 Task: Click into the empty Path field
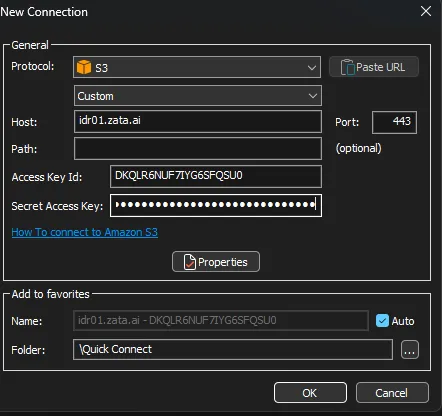[198, 148]
